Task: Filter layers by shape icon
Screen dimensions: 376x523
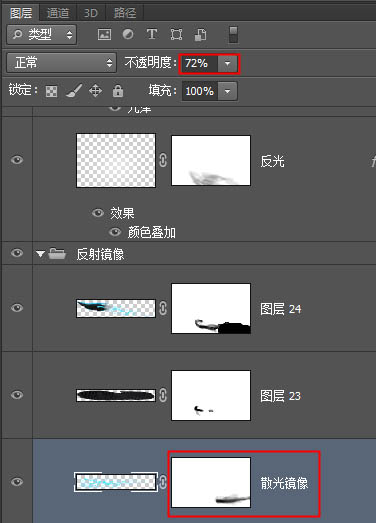Action: [x=176, y=34]
